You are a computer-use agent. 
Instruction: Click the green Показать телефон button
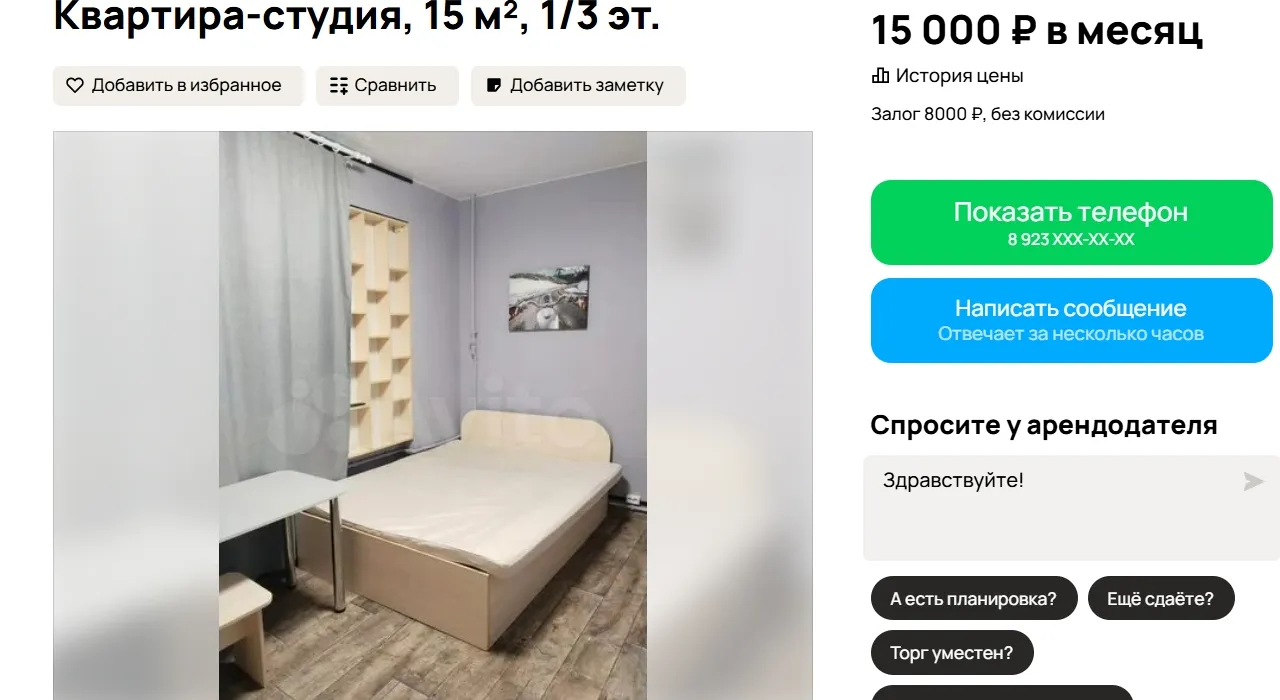tap(1071, 222)
